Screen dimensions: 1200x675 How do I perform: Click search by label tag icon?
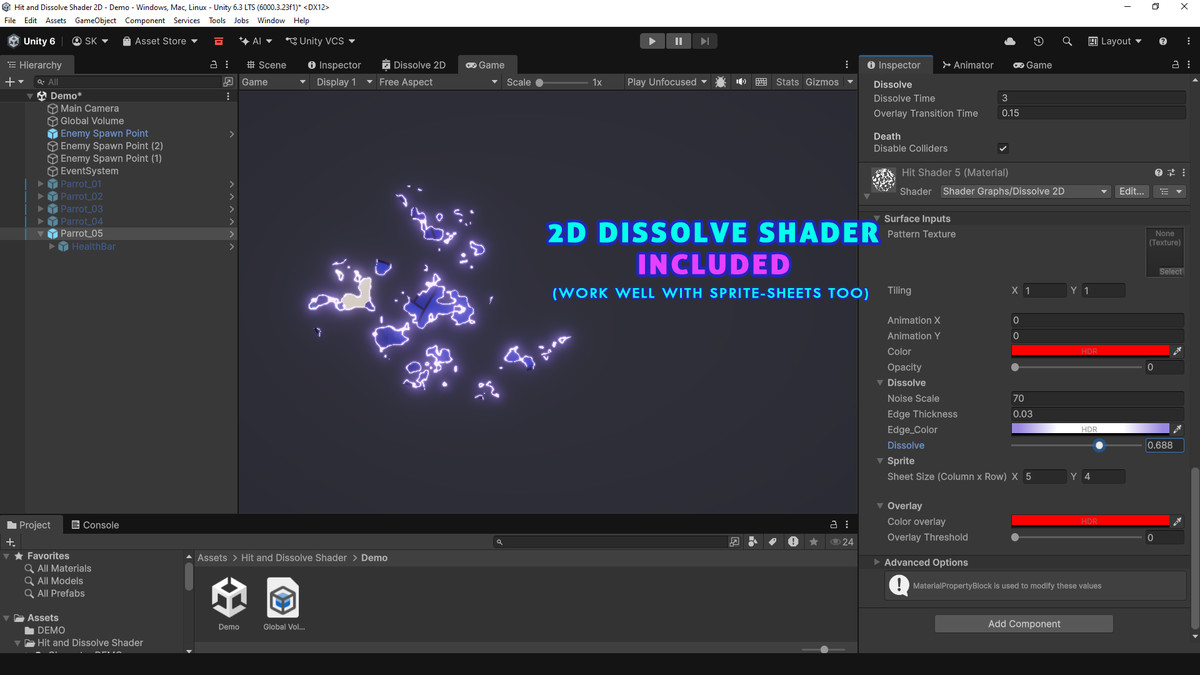[x=773, y=542]
